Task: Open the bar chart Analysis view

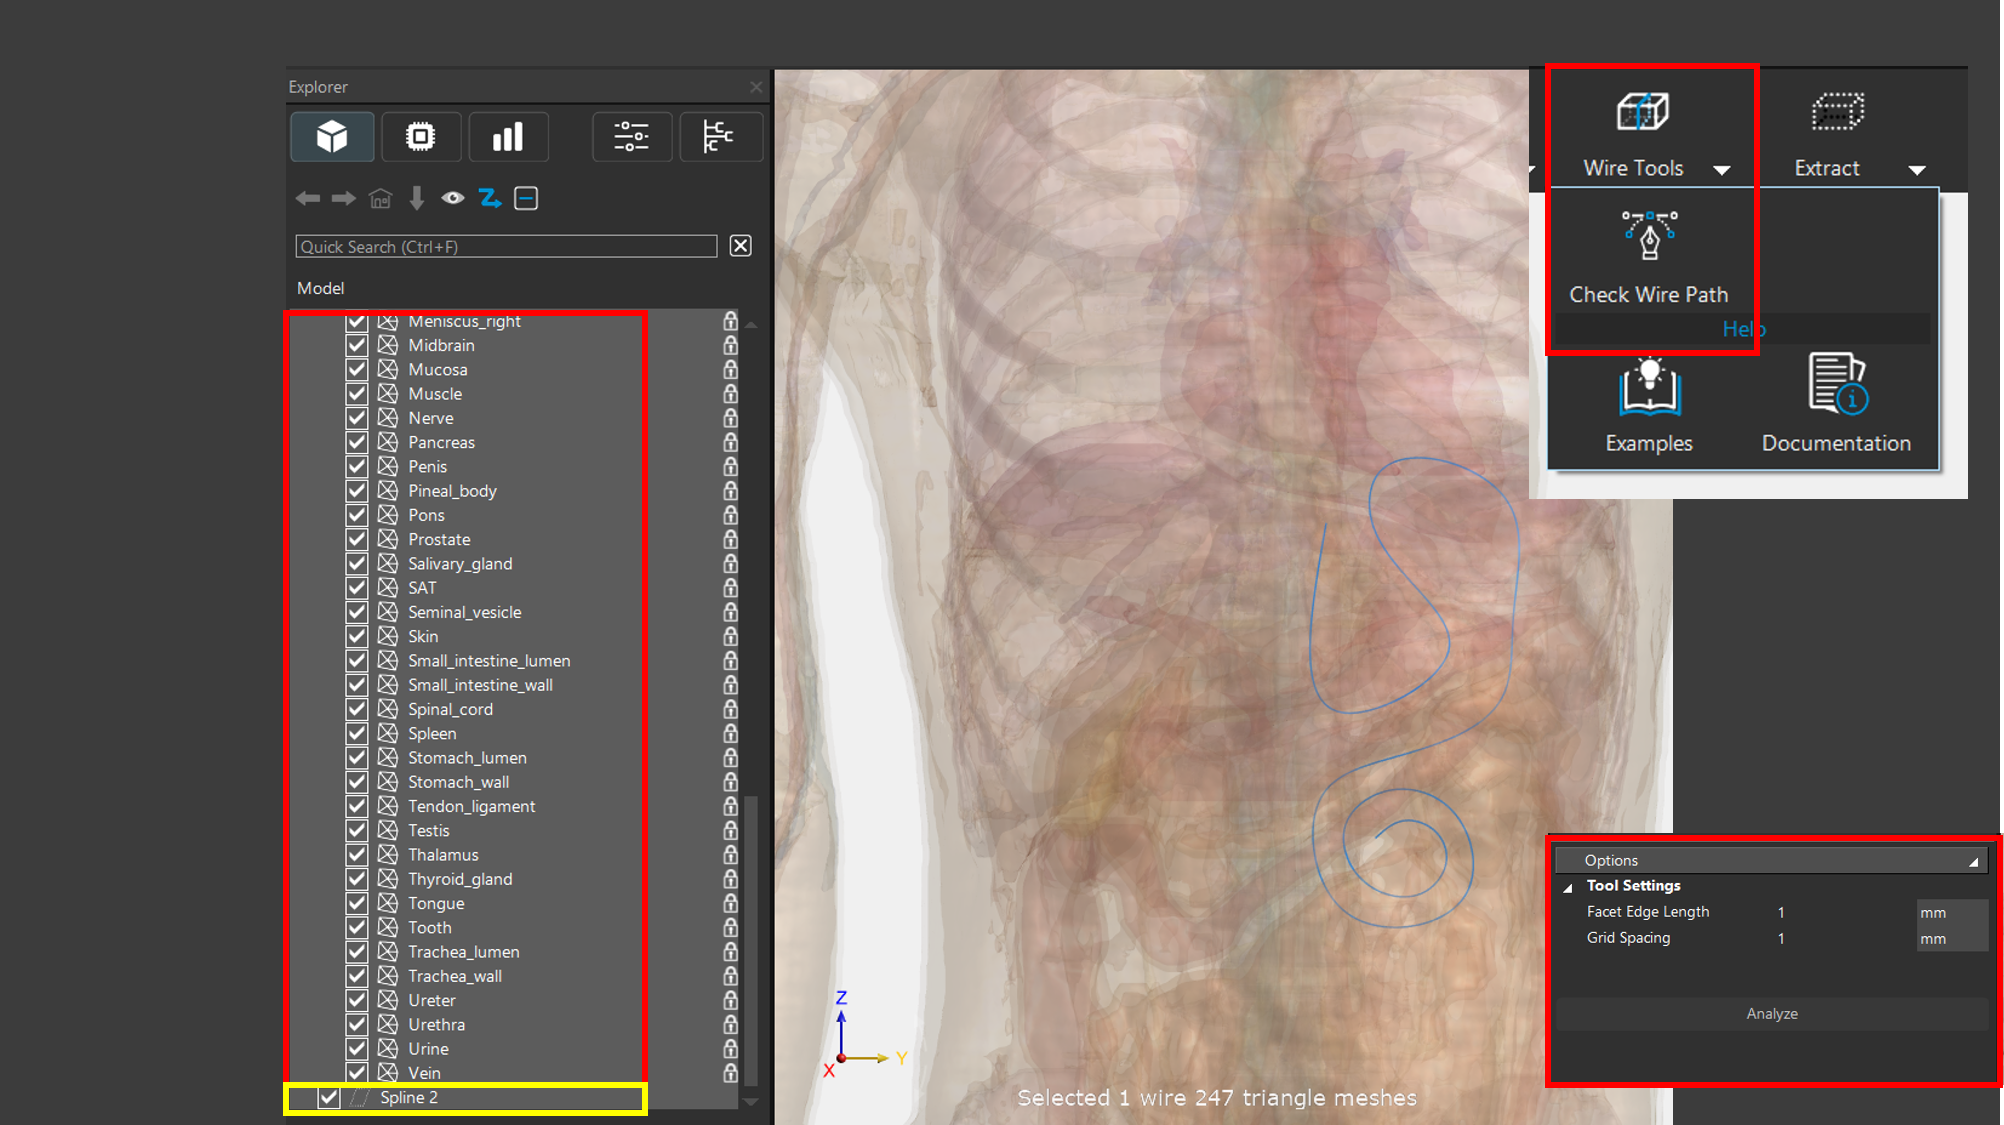Action: pos(508,137)
